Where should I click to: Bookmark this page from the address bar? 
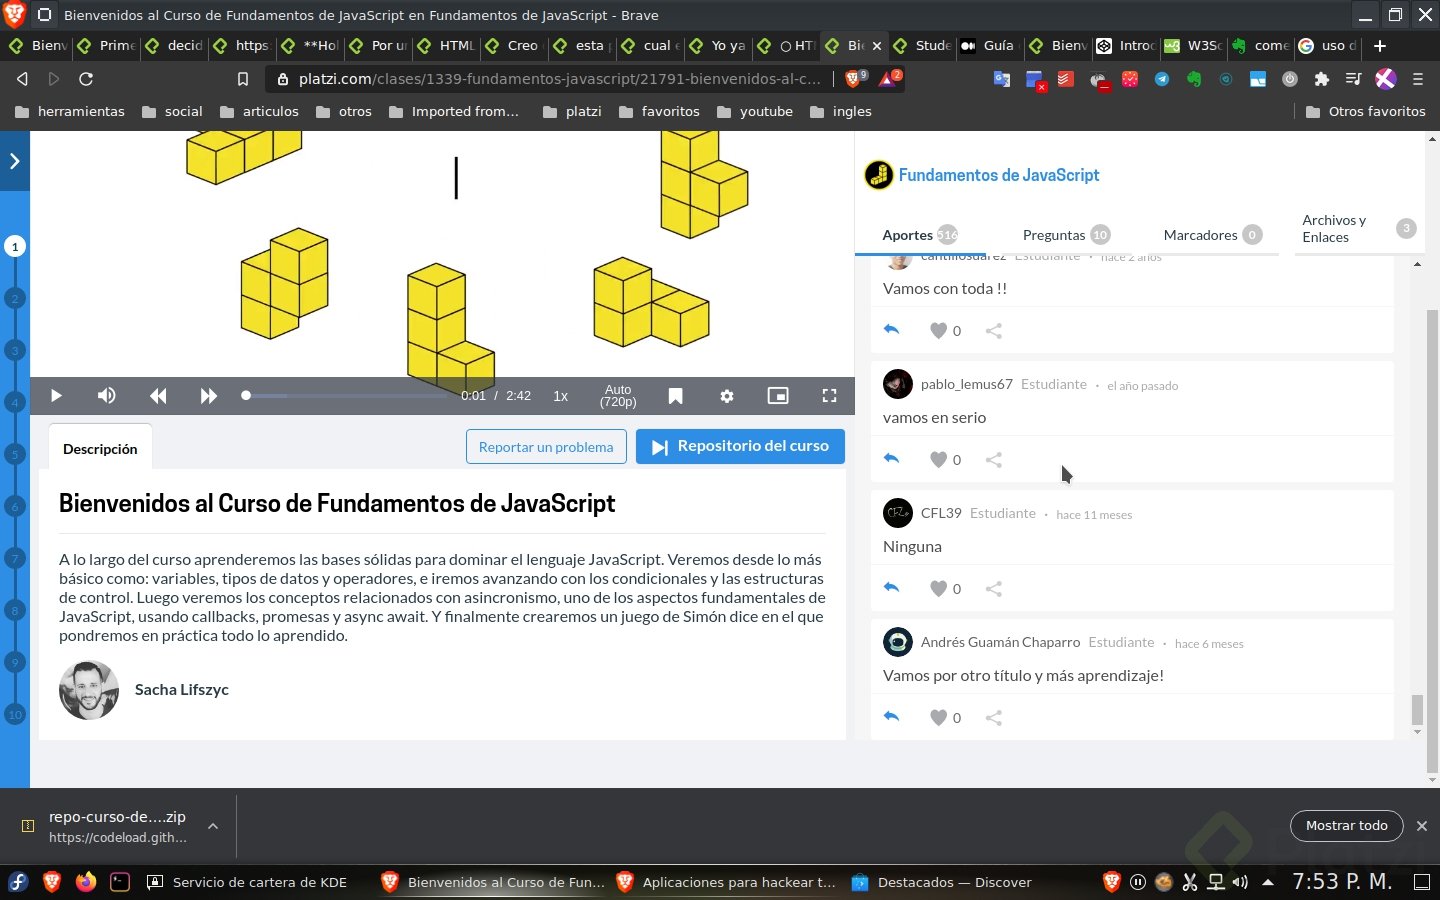click(x=242, y=79)
